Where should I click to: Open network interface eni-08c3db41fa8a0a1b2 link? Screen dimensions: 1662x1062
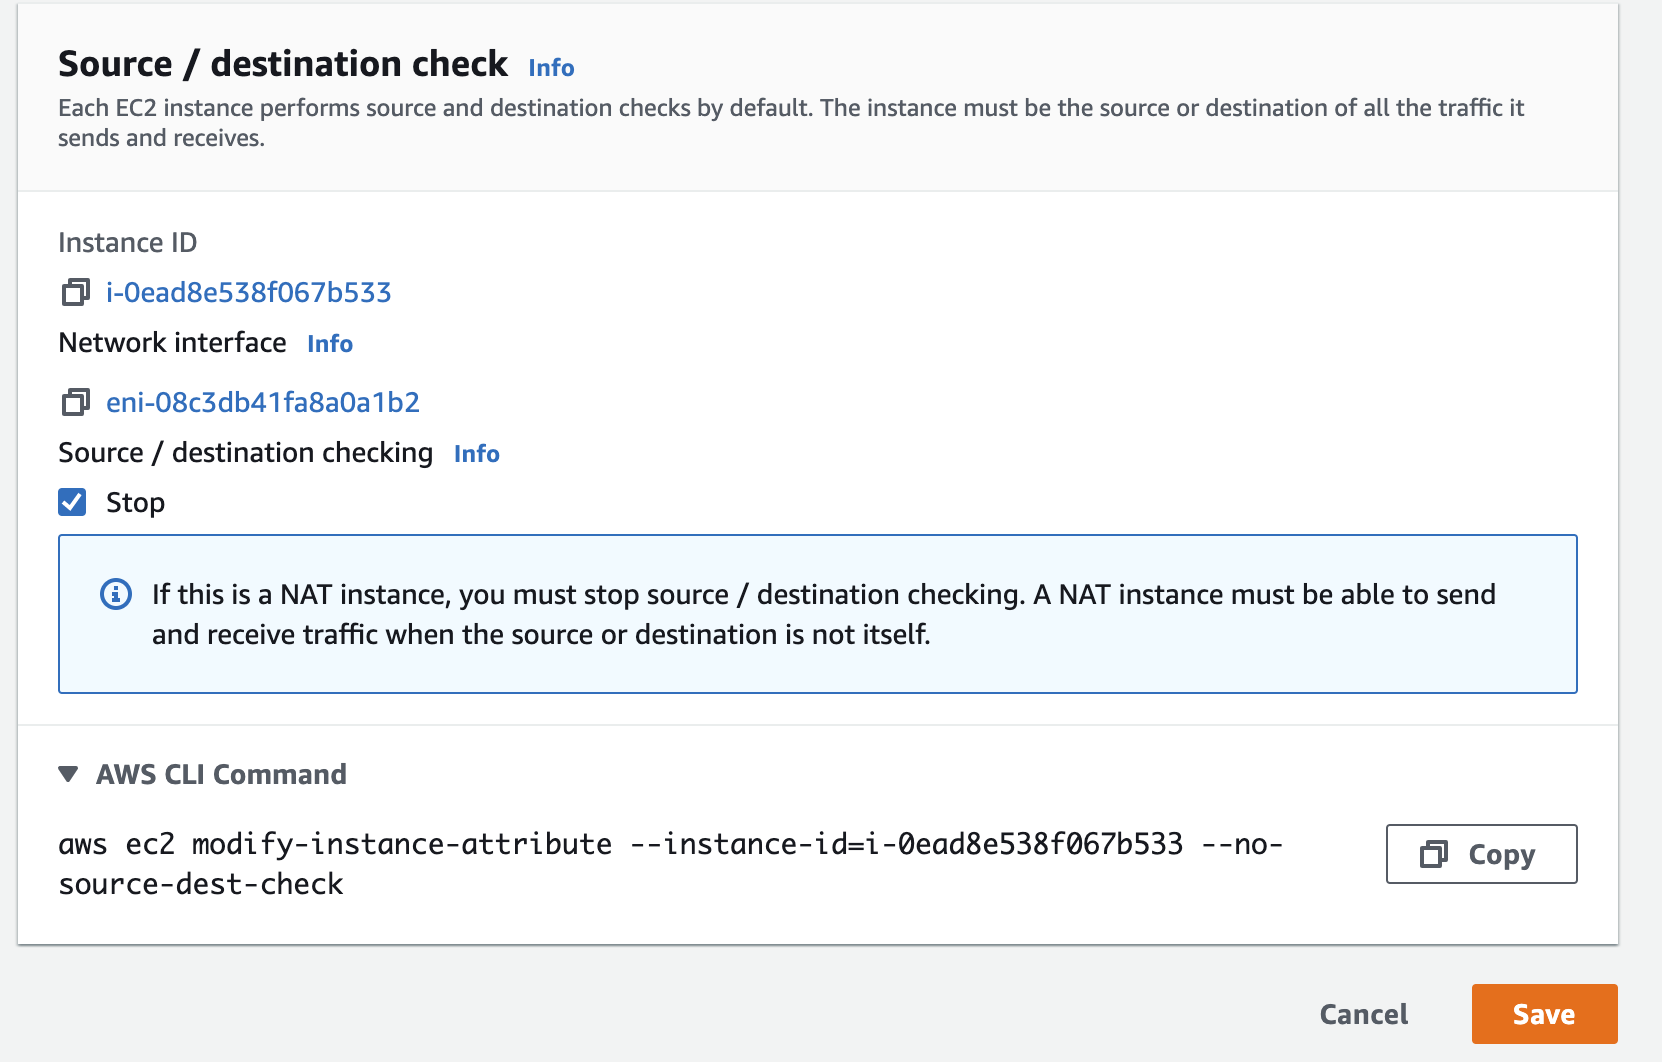262,402
